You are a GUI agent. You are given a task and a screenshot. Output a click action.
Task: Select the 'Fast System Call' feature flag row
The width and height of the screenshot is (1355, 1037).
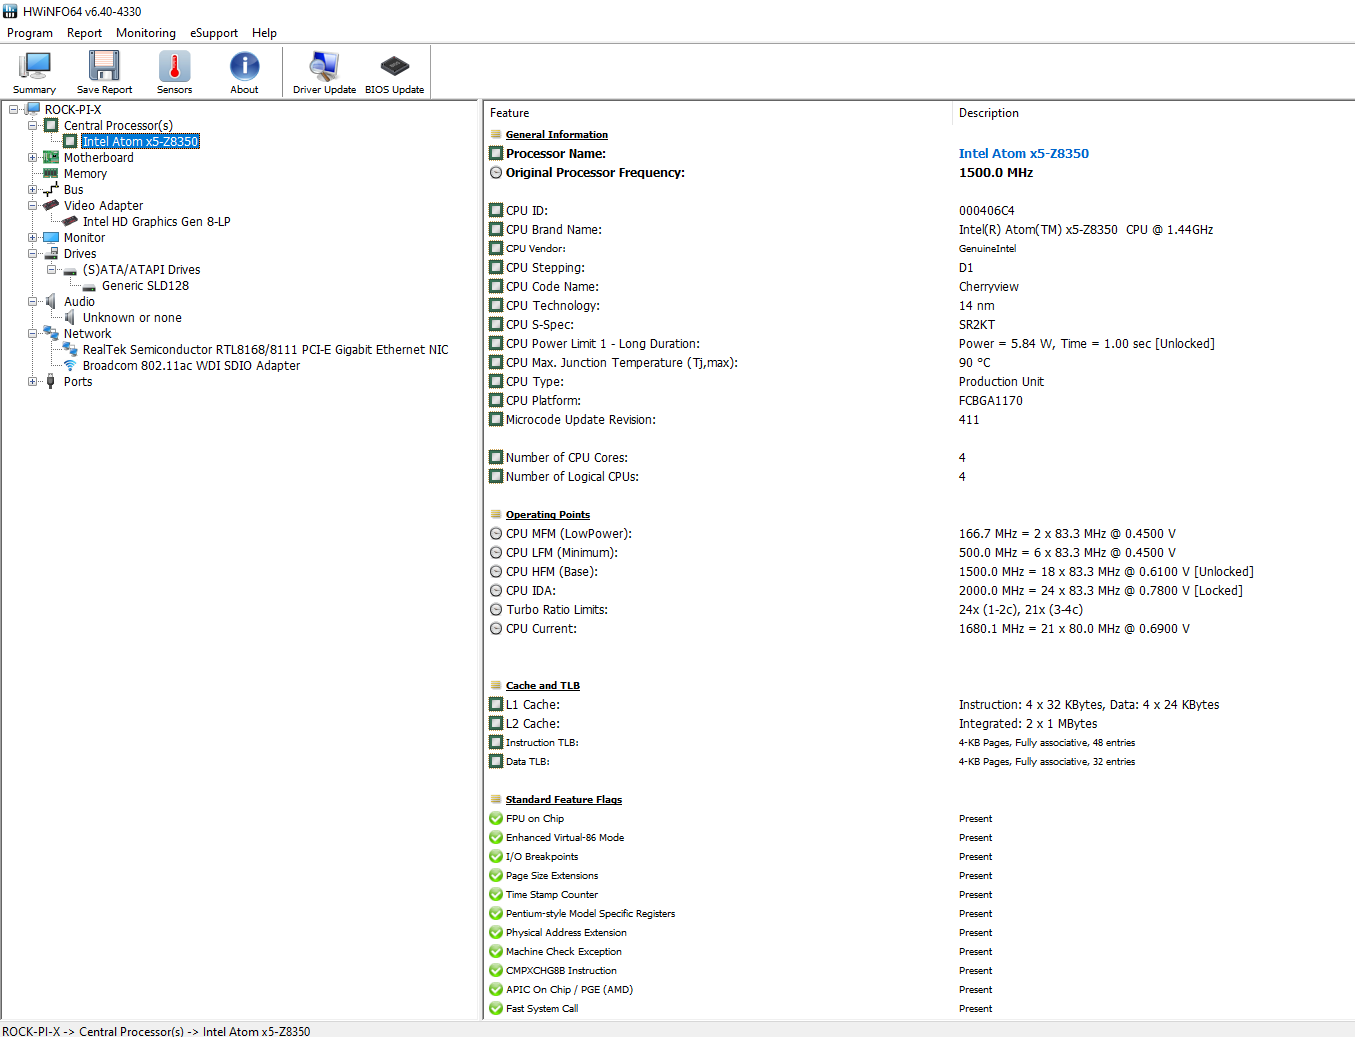click(918, 1008)
